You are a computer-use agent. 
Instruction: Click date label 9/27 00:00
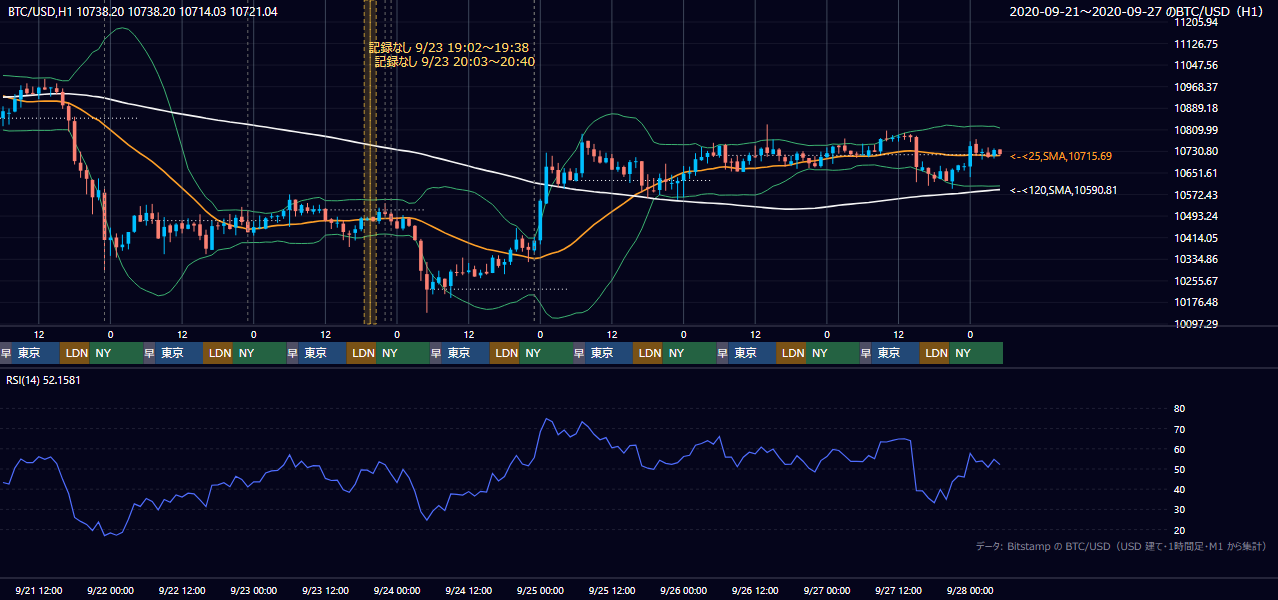pos(827,590)
